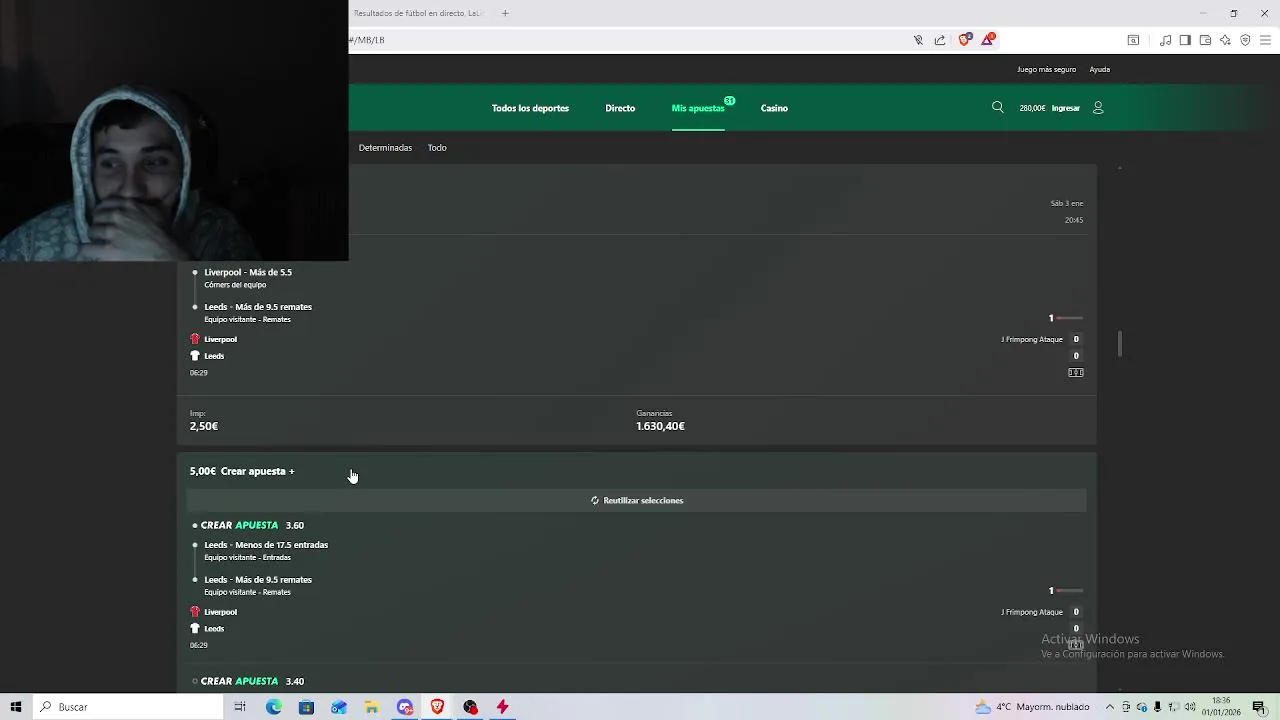Open the Brave Wallet icon
This screenshot has width=1280, height=720.
pyautogui.click(x=1205, y=40)
